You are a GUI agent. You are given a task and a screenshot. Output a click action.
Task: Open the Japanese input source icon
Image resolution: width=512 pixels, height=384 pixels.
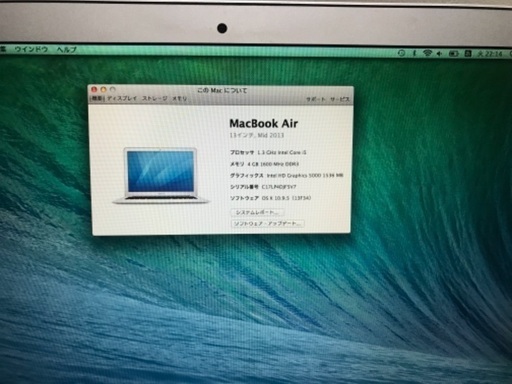tap(468, 53)
